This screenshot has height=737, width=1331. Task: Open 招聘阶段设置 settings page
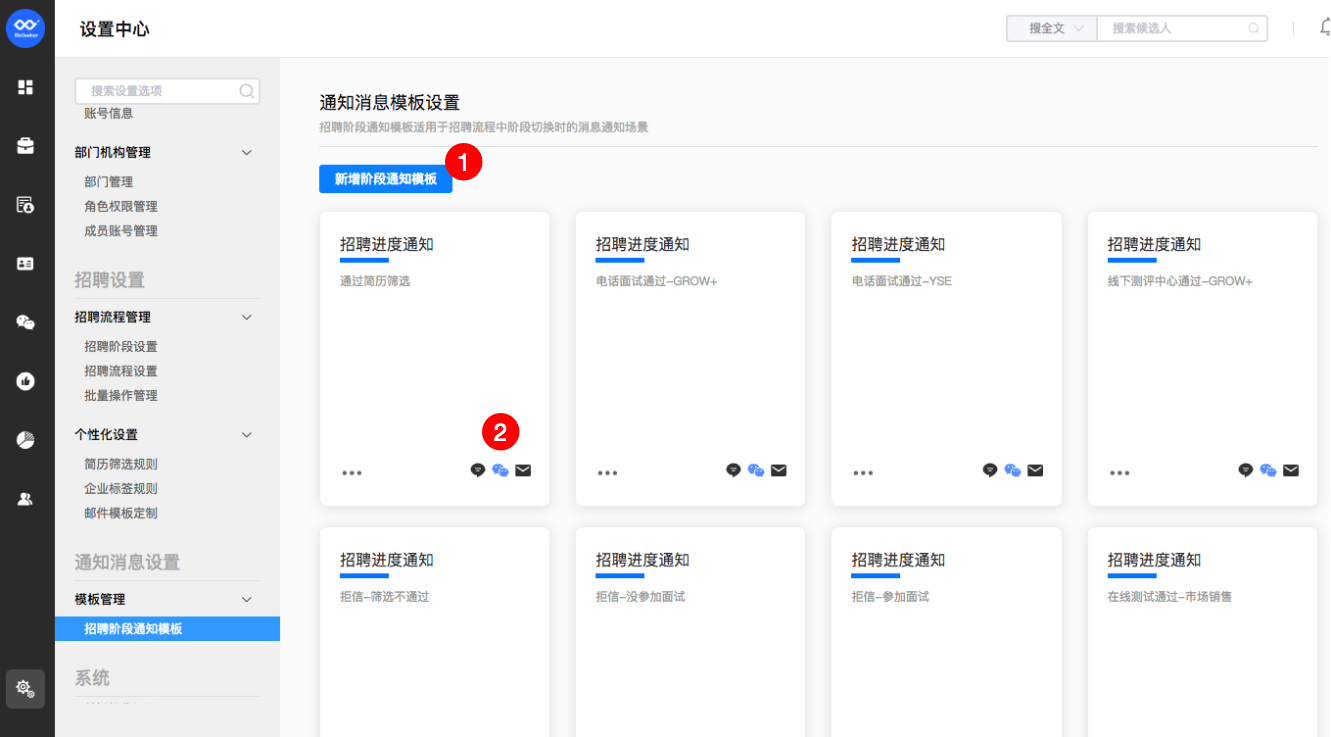(121, 347)
